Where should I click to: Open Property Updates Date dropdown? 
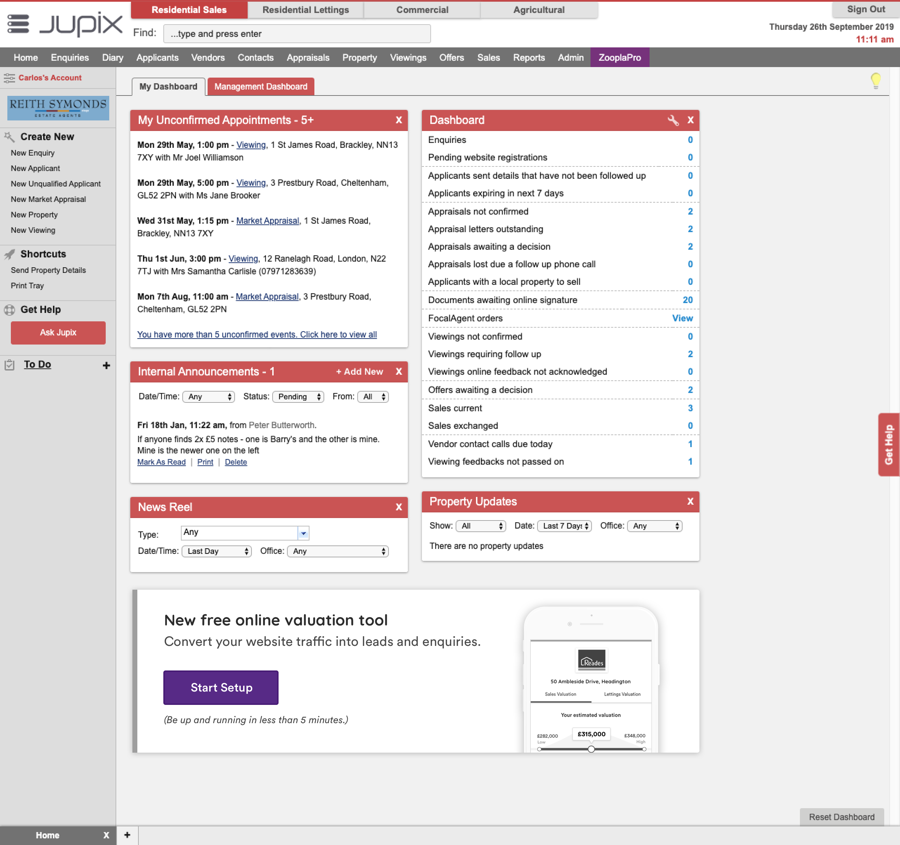point(565,526)
